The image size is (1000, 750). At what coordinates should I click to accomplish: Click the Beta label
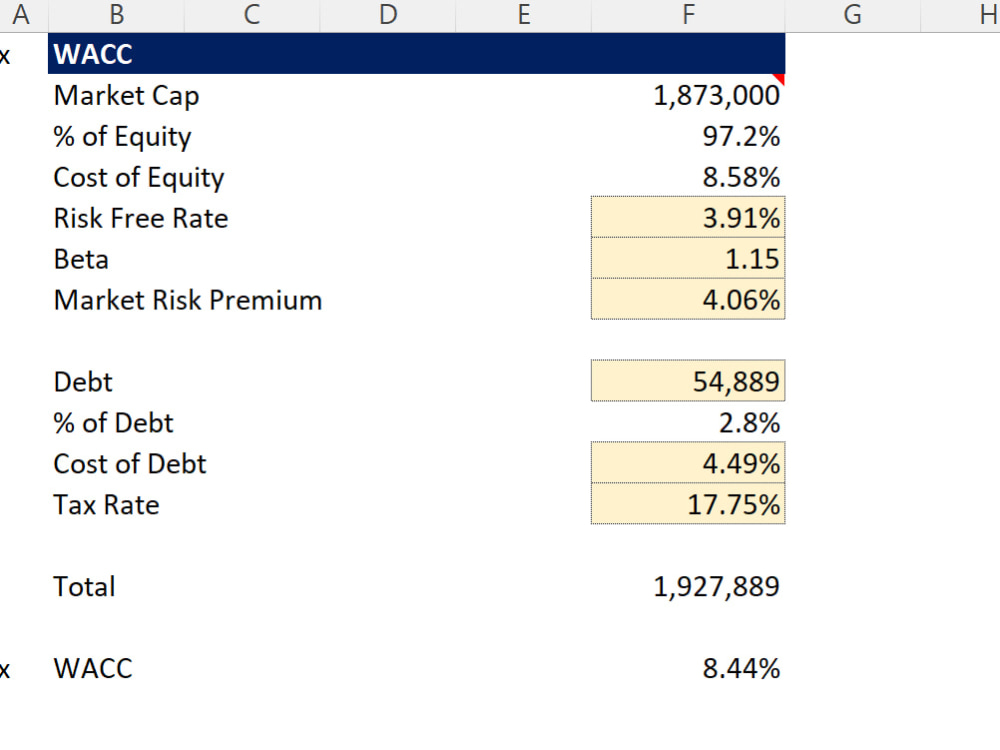click(81, 260)
